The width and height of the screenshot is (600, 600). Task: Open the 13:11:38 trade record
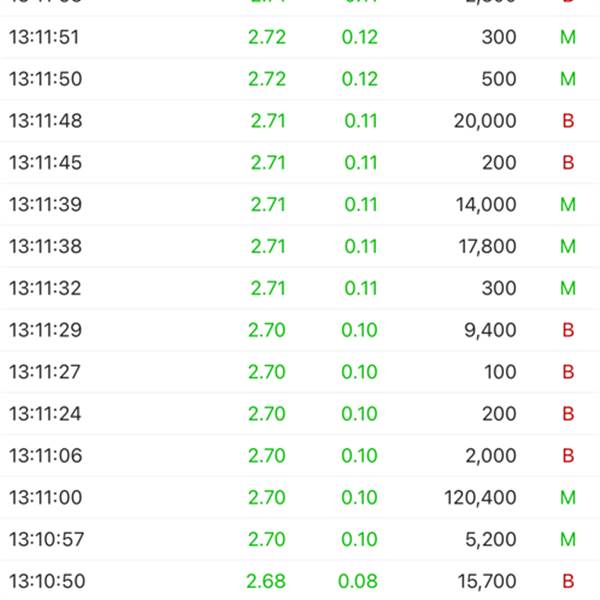pyautogui.click(x=300, y=246)
